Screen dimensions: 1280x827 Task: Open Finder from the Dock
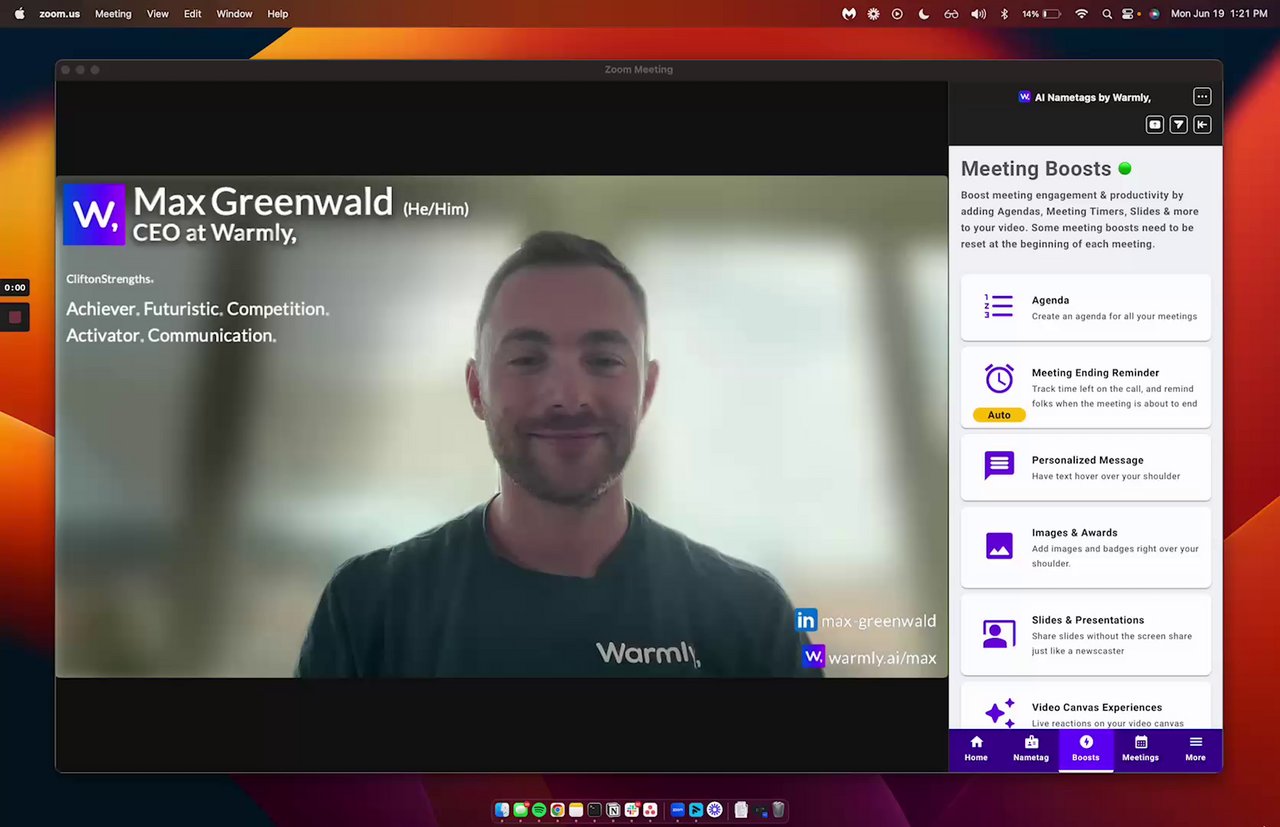click(502, 810)
